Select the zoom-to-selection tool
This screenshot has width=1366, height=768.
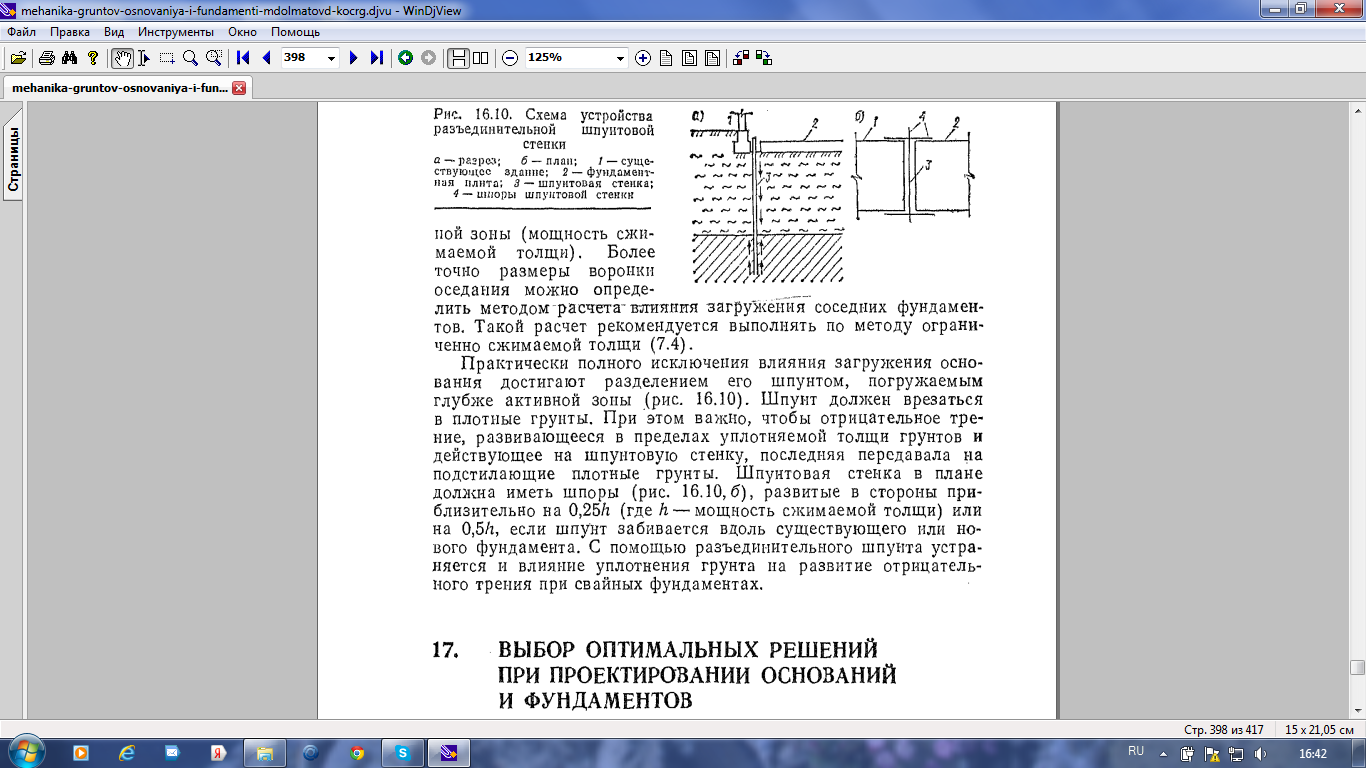(x=213, y=58)
